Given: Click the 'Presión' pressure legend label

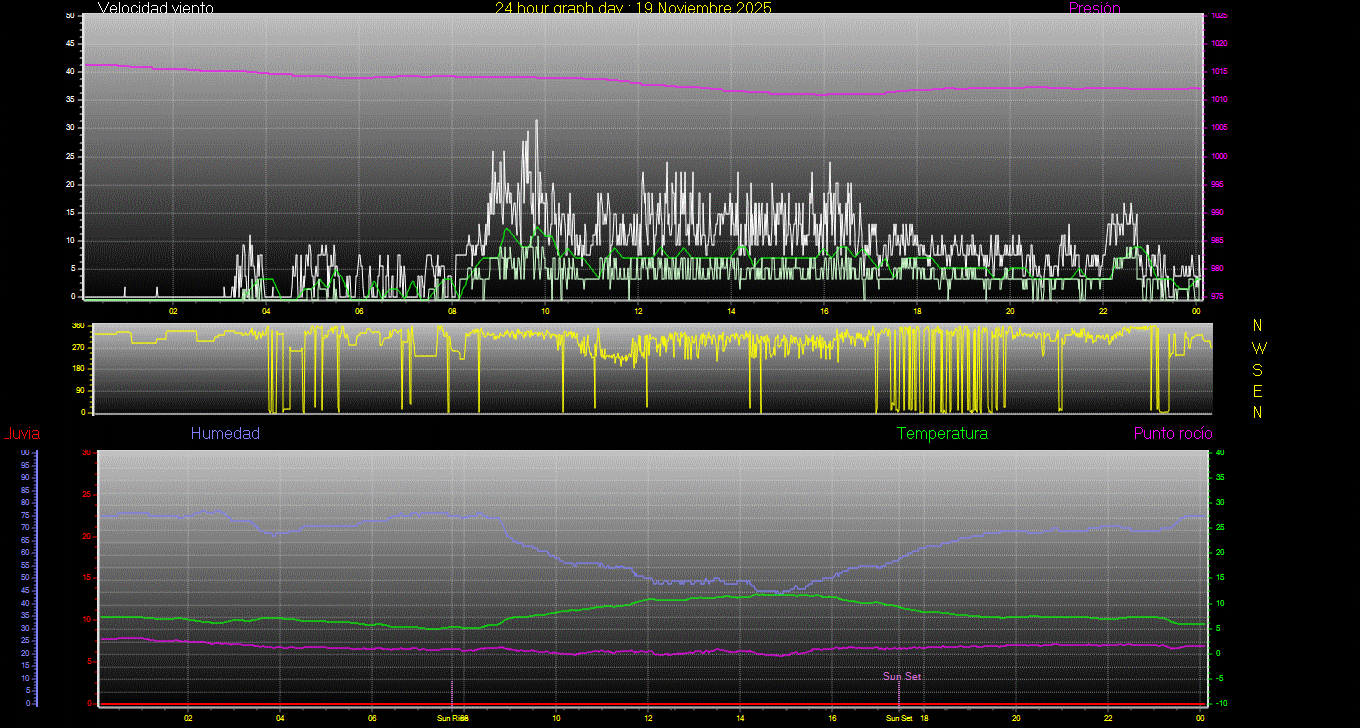Looking at the screenshot, I should [x=1094, y=8].
